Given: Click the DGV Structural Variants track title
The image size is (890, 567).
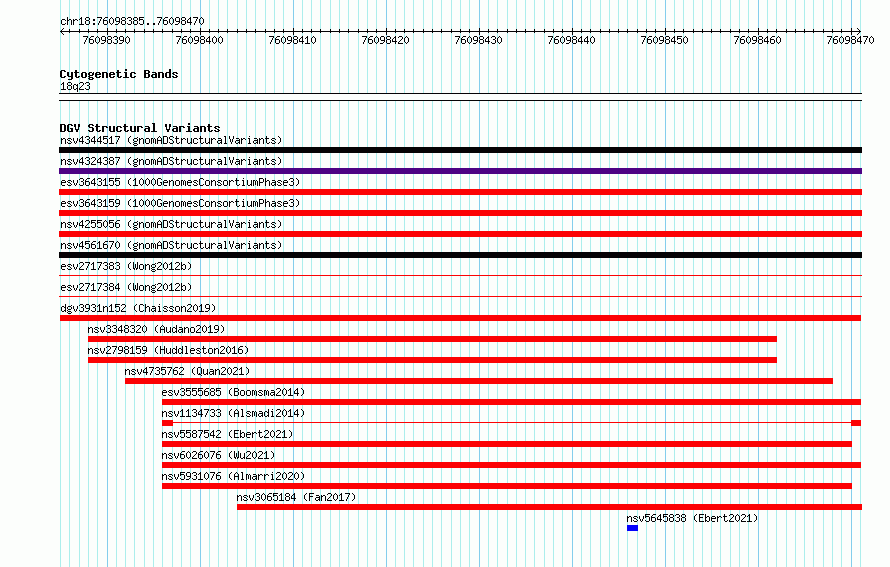Looking at the screenshot, I should (140, 128).
